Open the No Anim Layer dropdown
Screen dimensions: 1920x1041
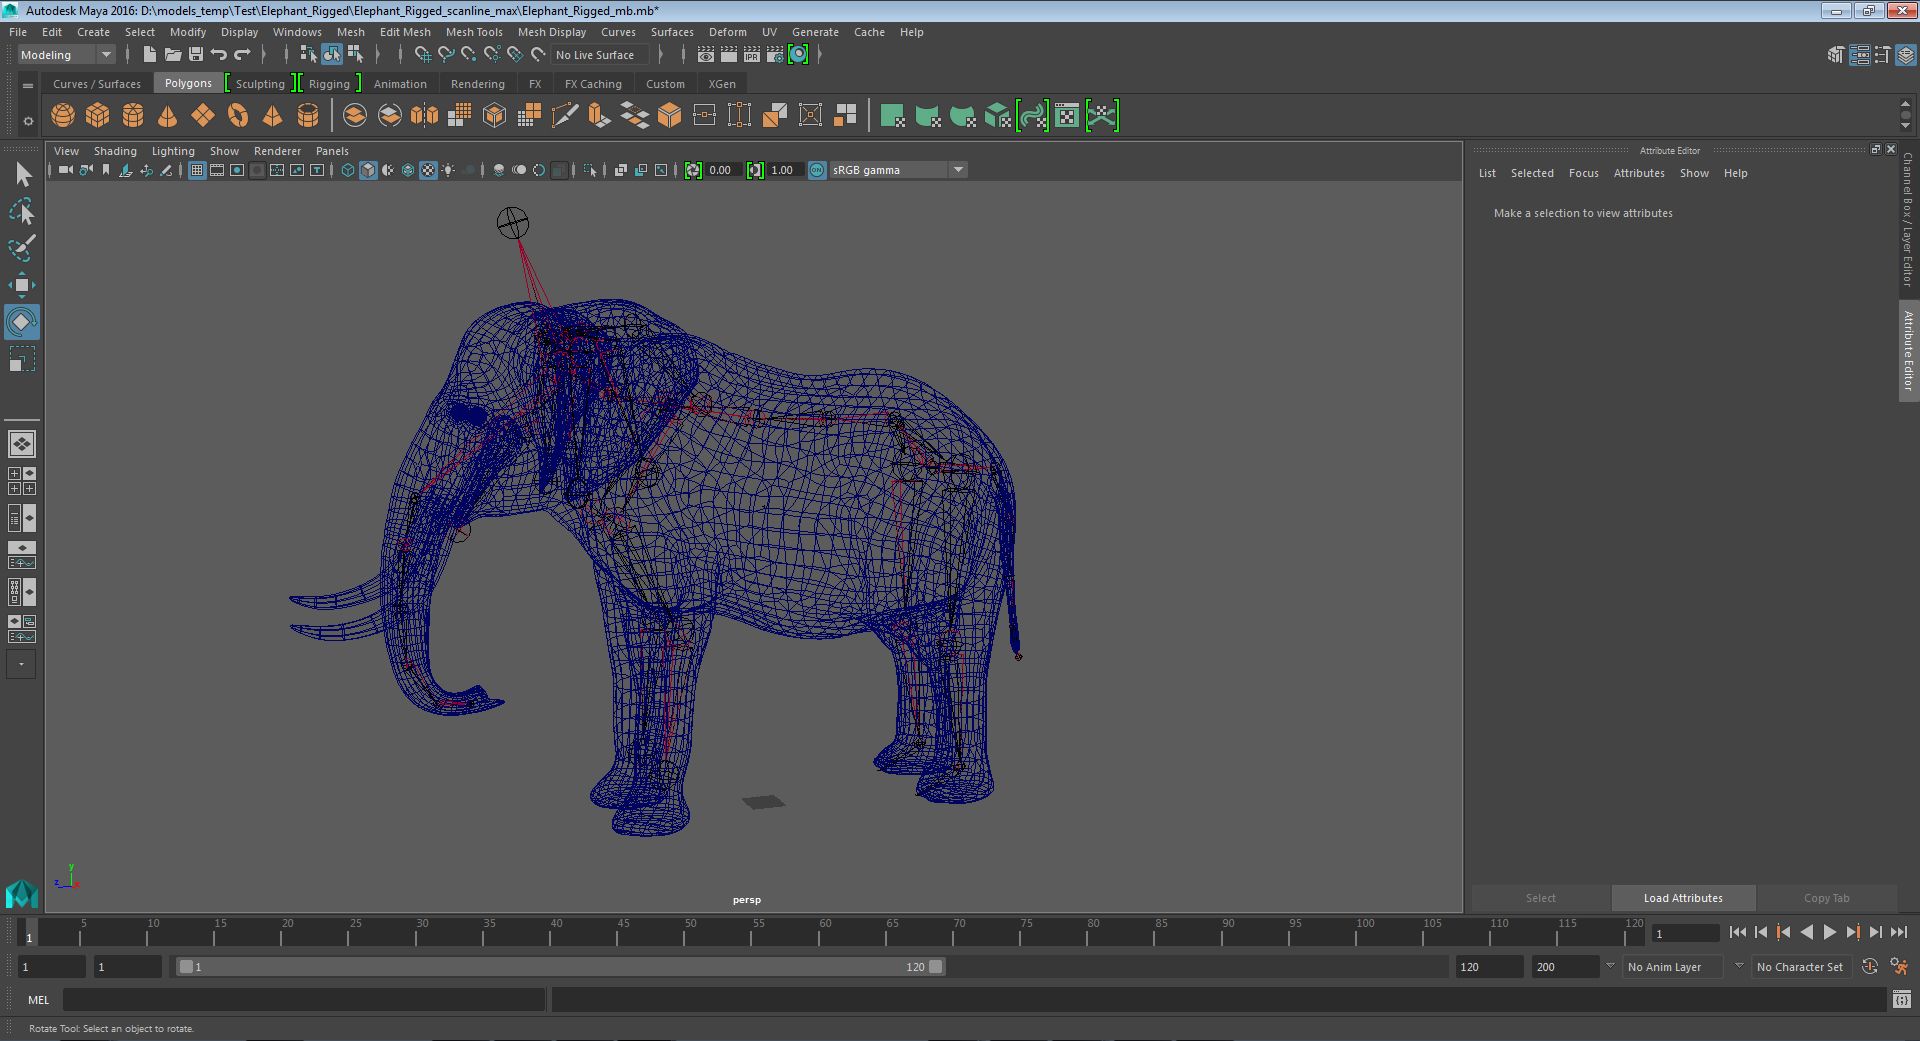click(x=1673, y=967)
